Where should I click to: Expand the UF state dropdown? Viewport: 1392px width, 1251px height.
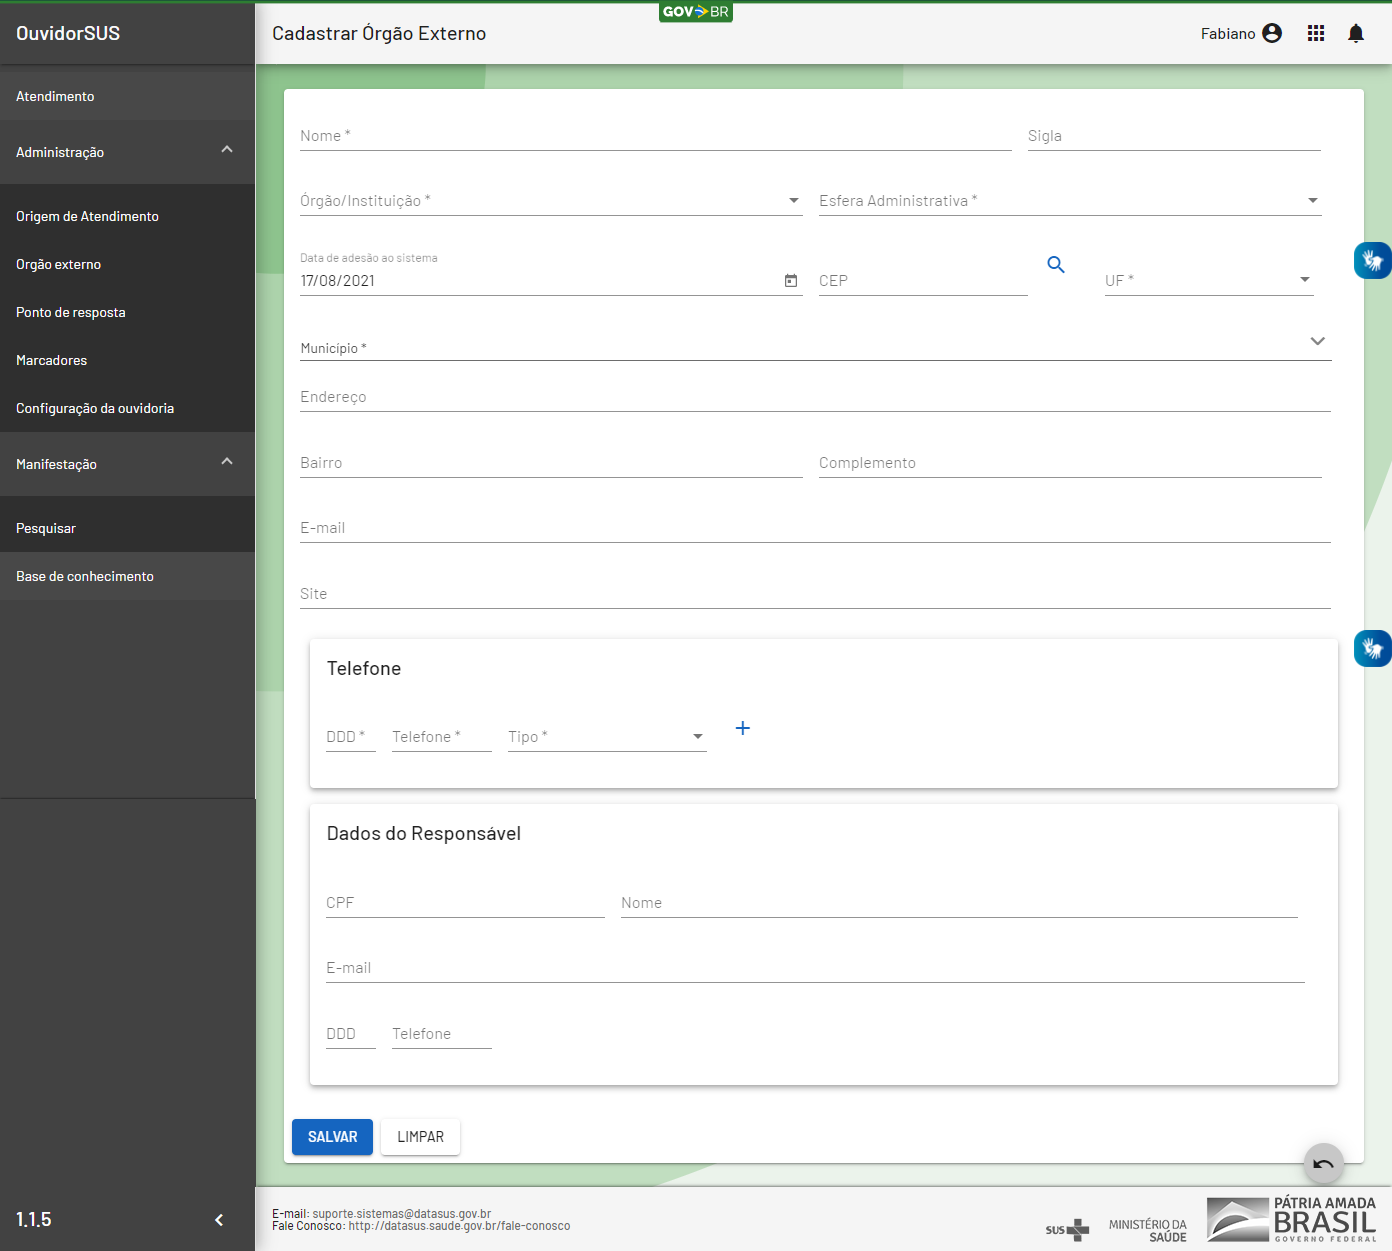[1208, 281]
